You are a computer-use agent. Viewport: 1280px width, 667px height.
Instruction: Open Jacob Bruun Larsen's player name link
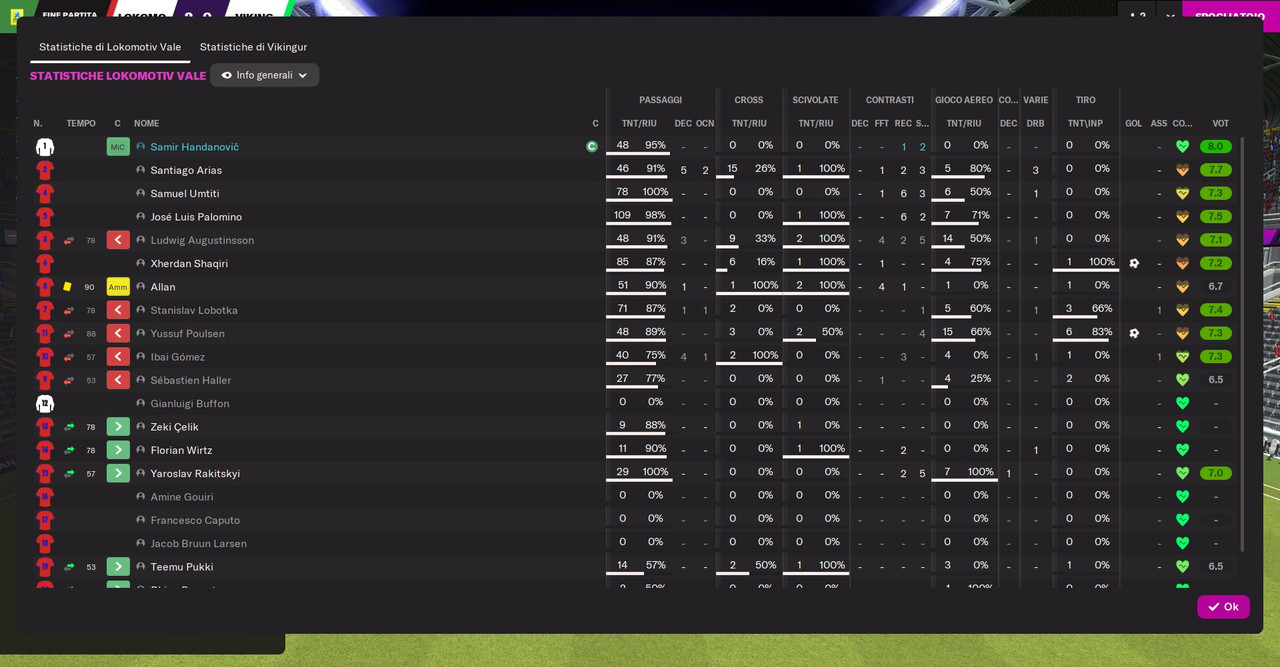pos(198,544)
